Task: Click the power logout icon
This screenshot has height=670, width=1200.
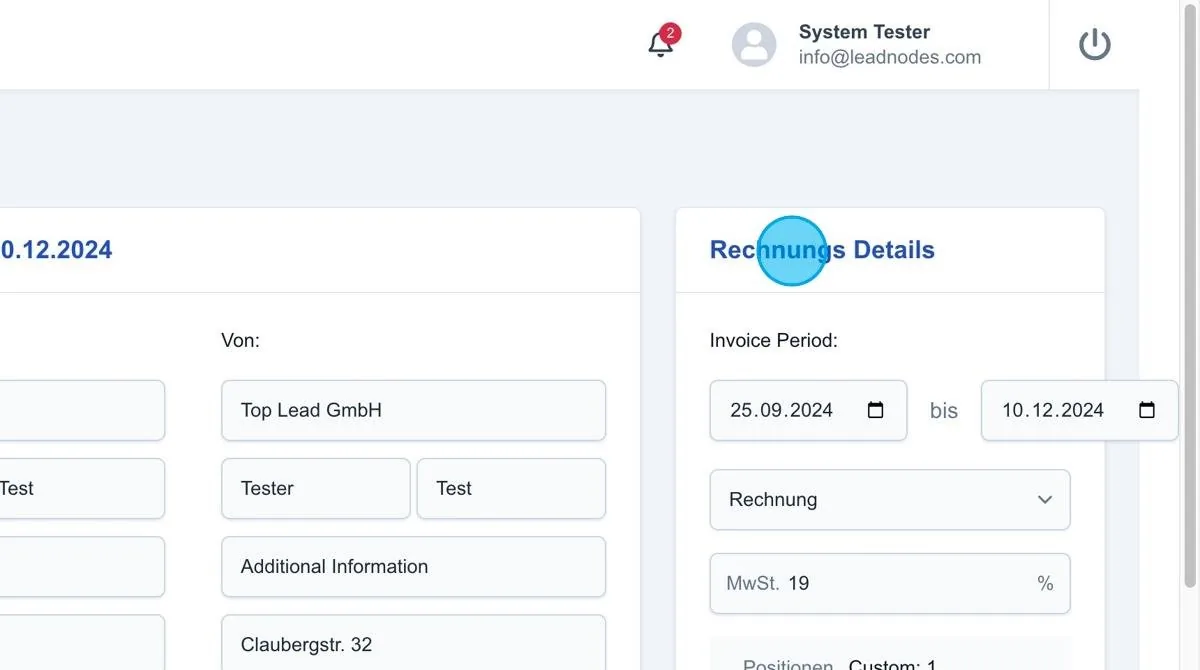Action: 1094,44
